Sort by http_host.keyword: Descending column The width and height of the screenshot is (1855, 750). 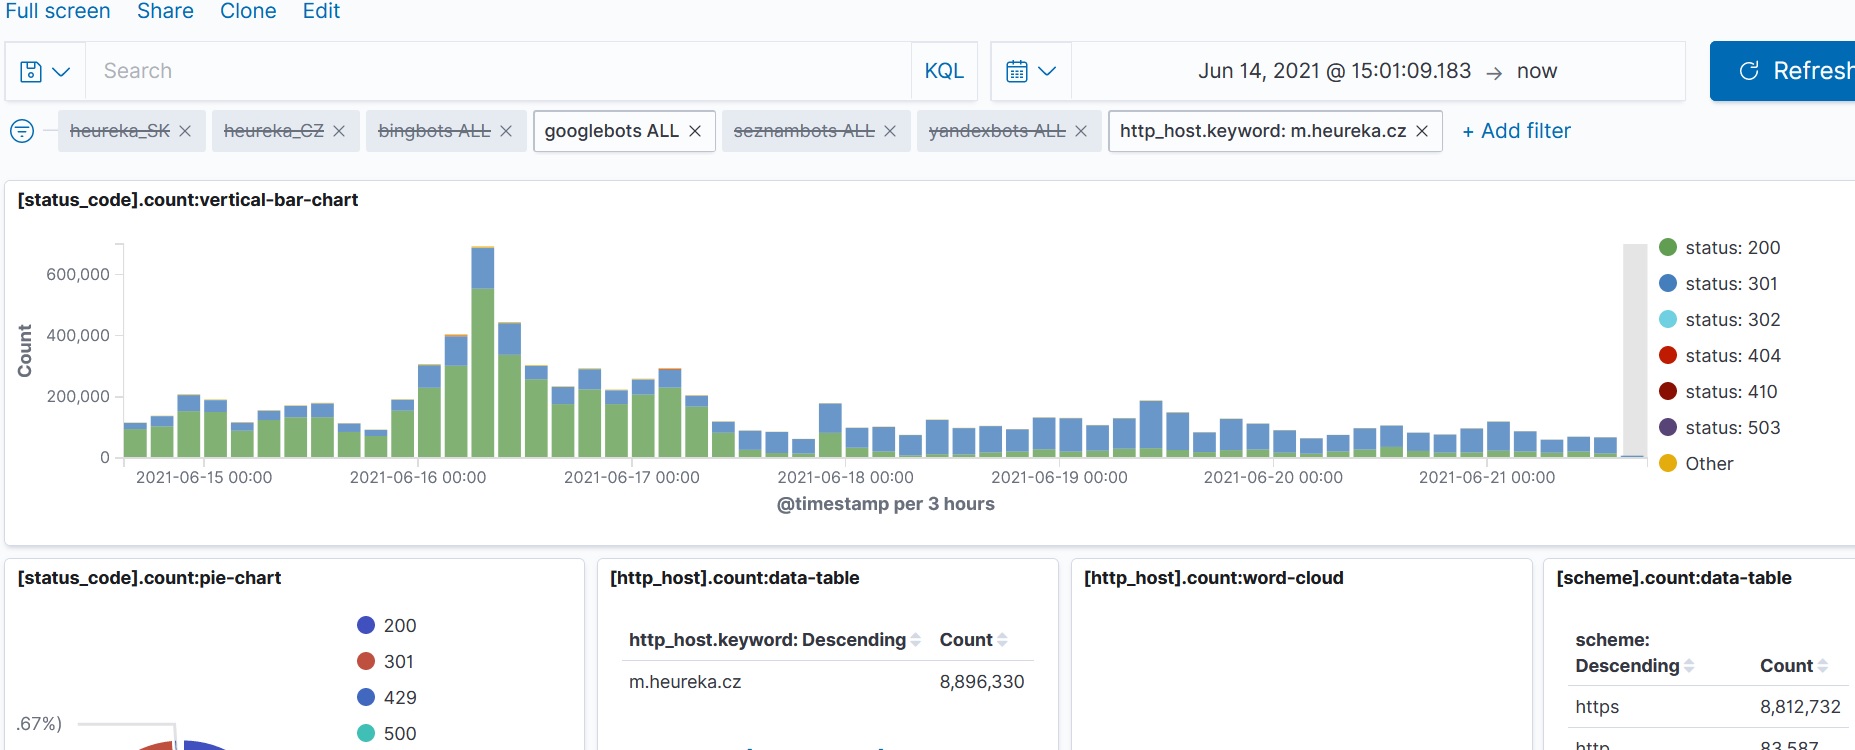tap(774, 640)
